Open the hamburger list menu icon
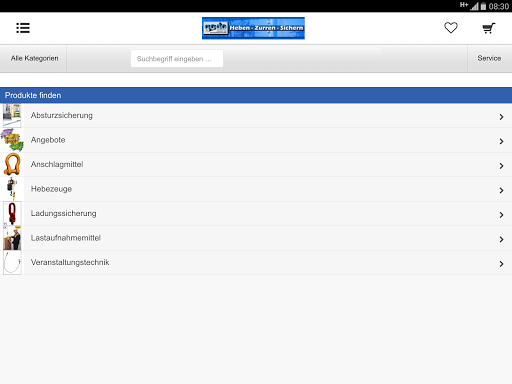This screenshot has width=512, height=384. (x=23, y=28)
